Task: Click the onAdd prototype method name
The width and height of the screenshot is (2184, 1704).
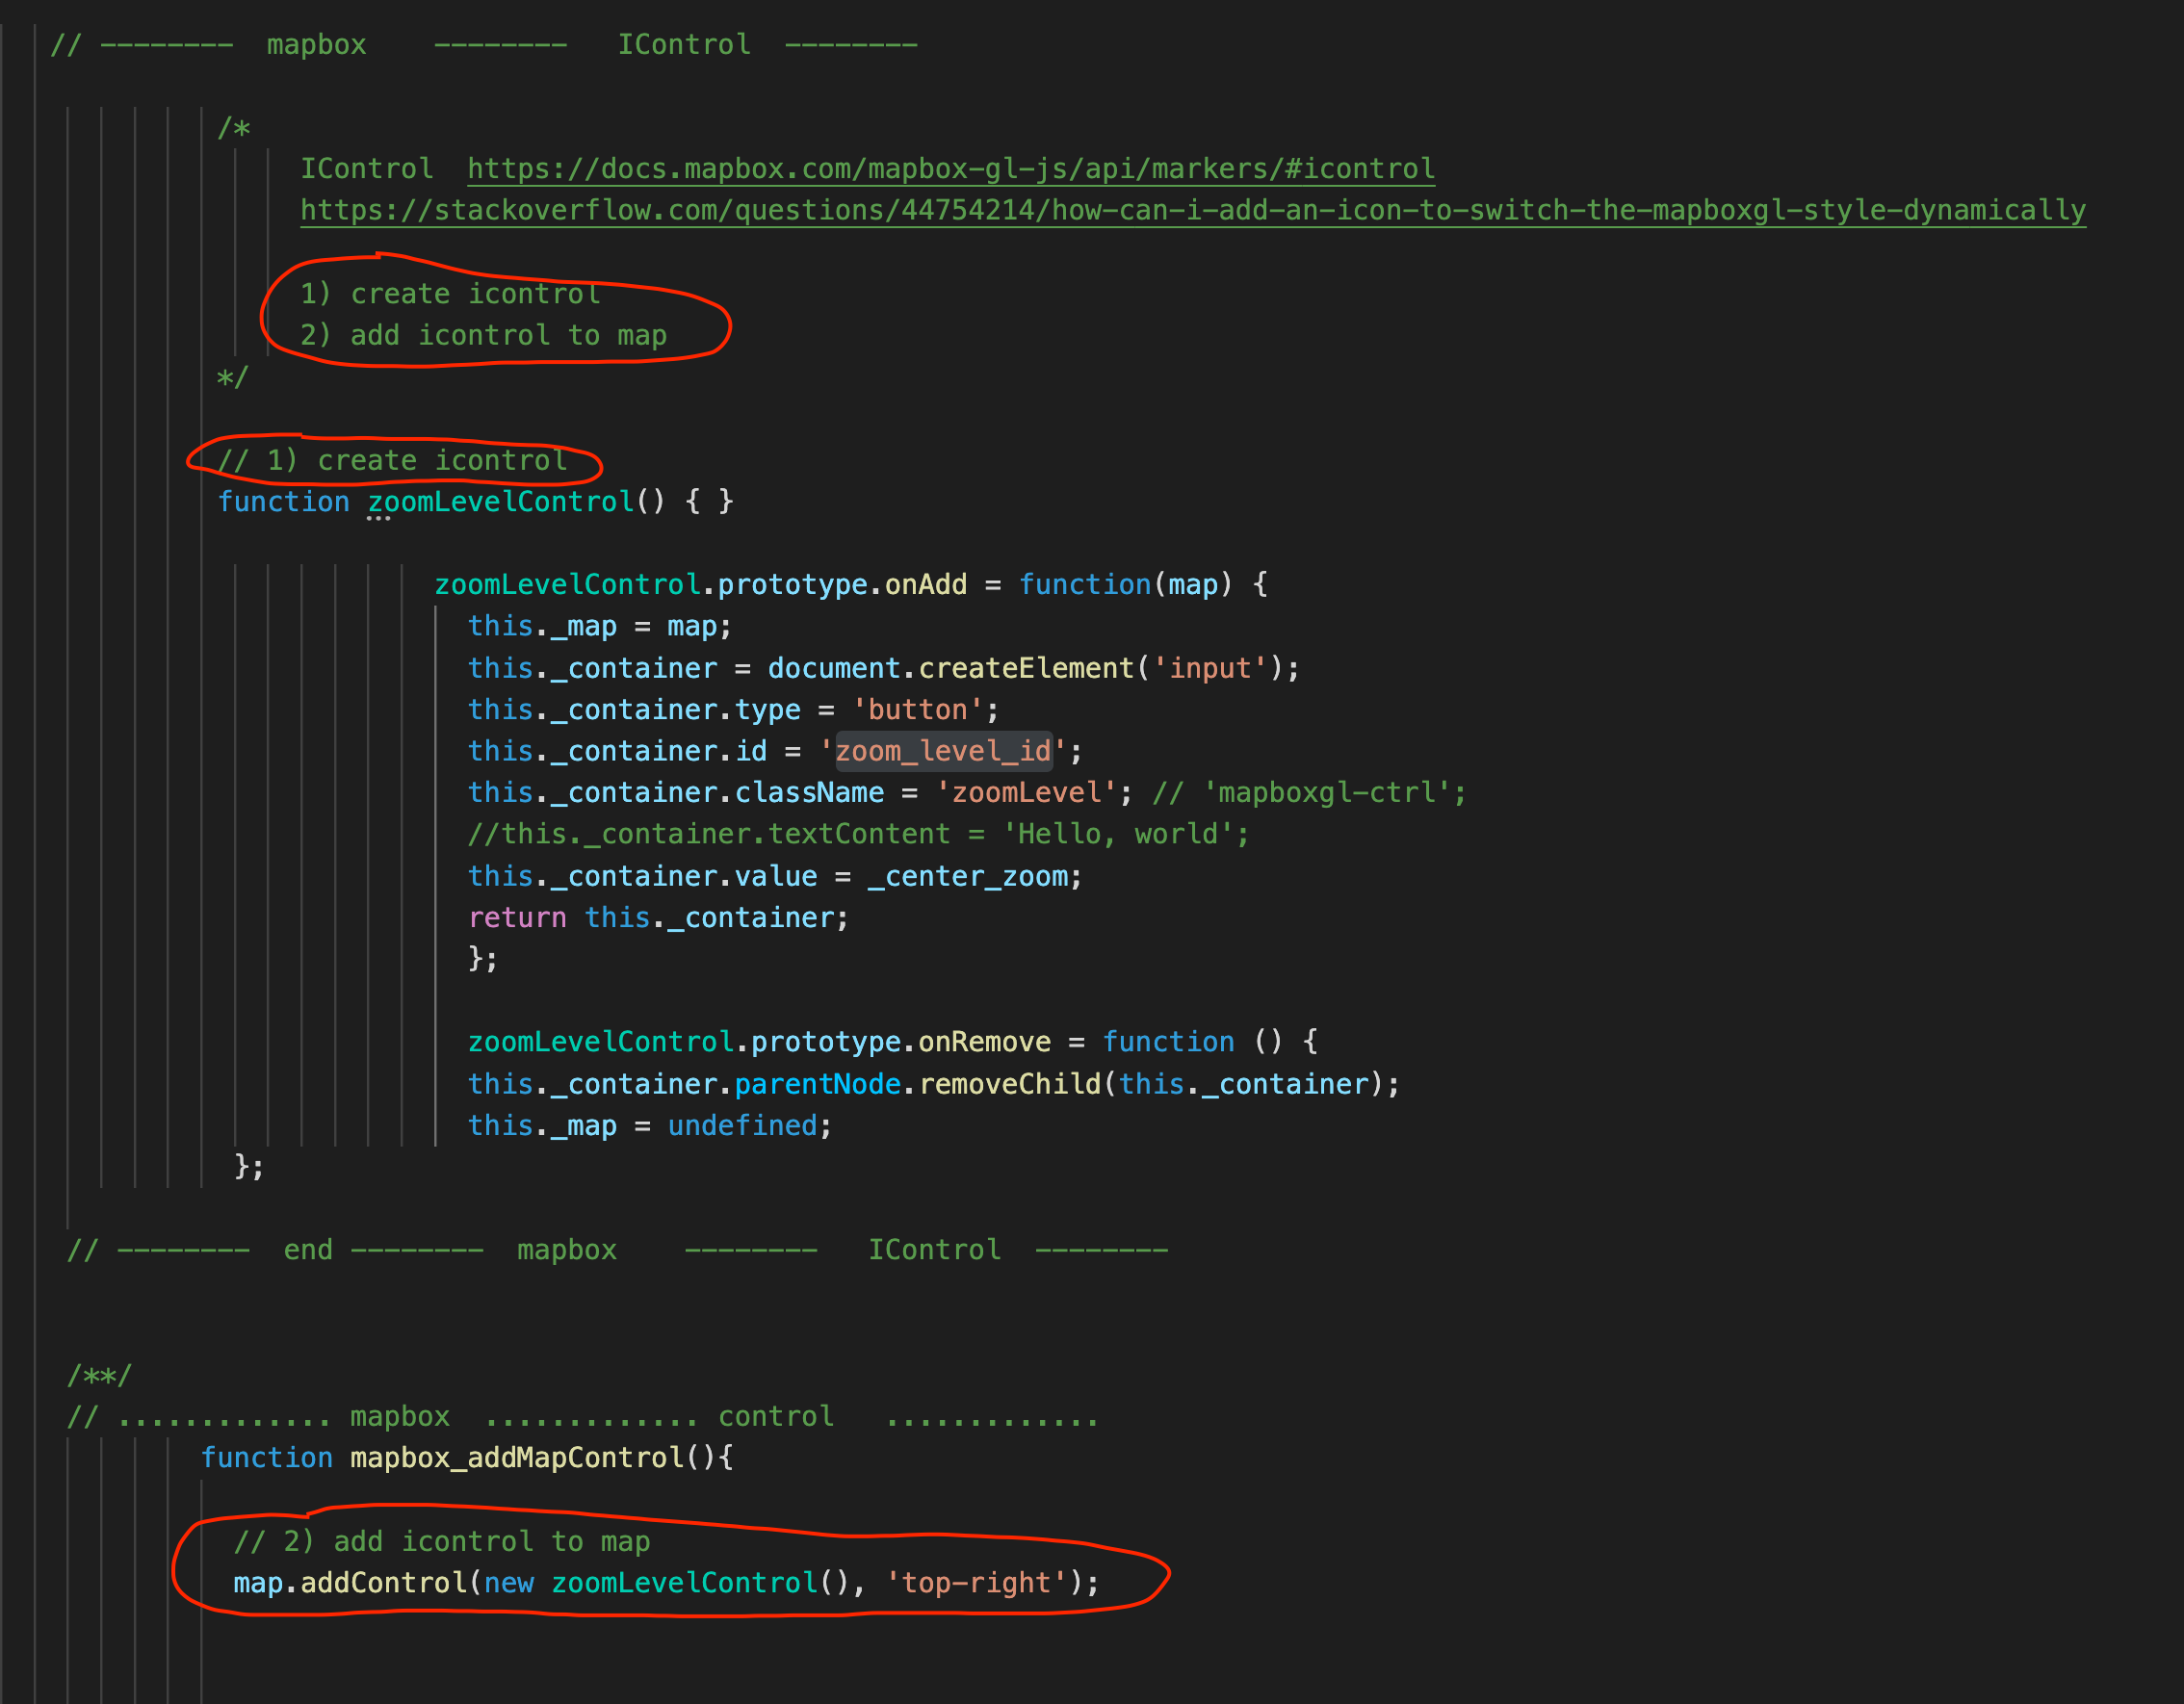Action: [x=925, y=584]
